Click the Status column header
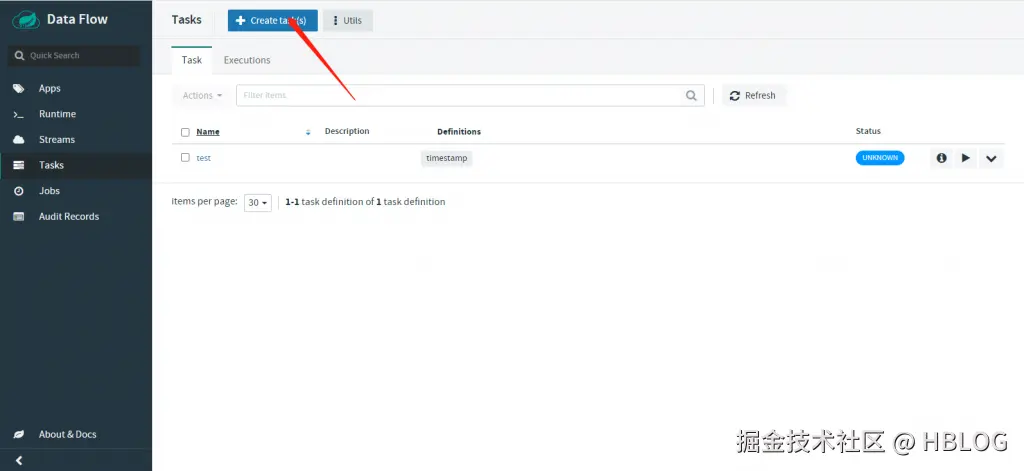Screen dimensions: 1024x471 pyautogui.click(x=868, y=131)
